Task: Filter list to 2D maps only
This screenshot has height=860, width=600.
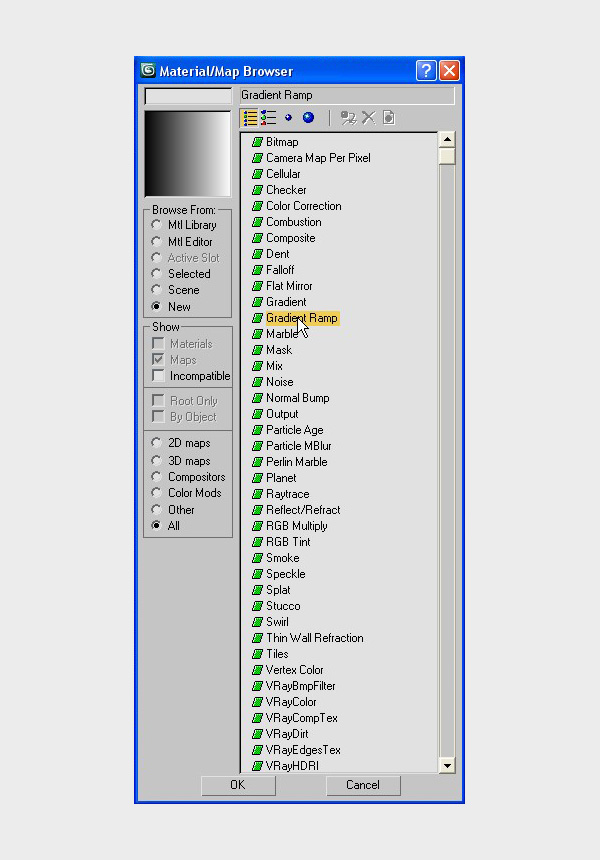Action: click(157, 443)
